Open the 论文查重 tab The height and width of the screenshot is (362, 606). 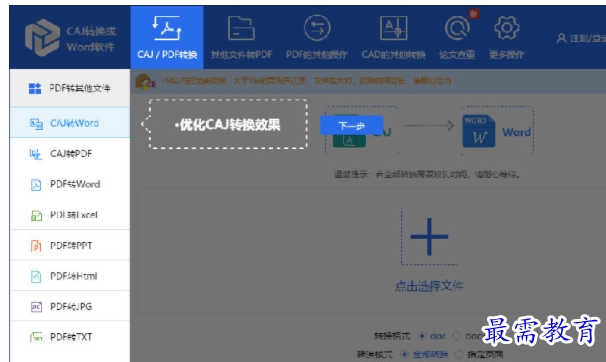pyautogui.click(x=457, y=37)
